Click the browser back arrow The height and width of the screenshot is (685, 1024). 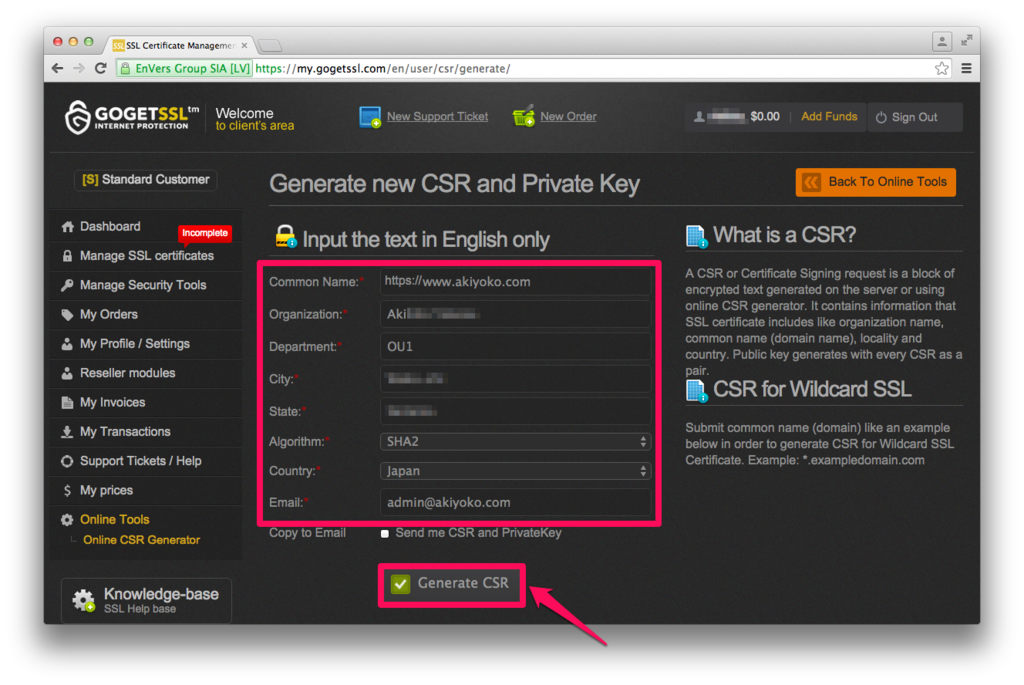57,68
